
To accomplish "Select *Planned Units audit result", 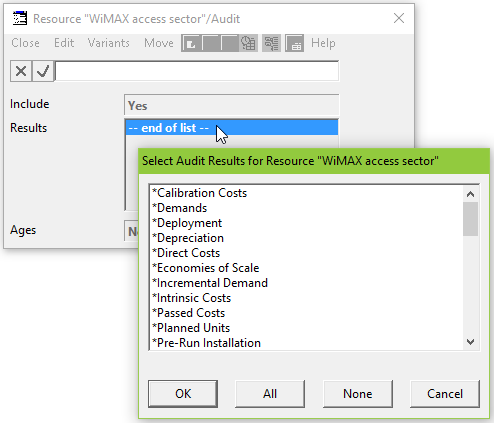I will click(x=191, y=328).
